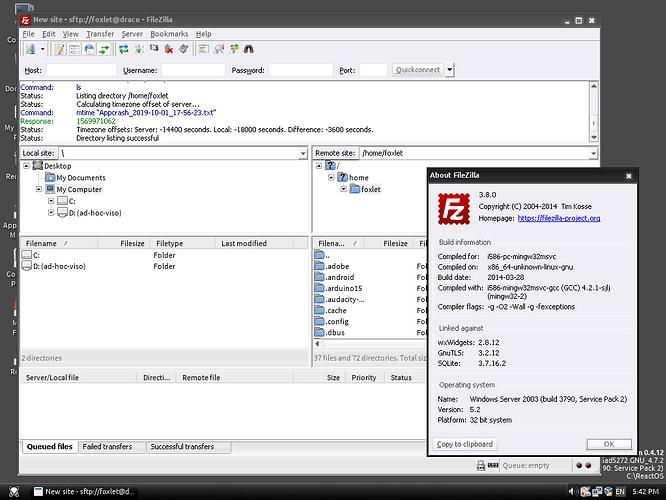Toggle remote directory tree display icon
This screenshot has width=666, height=500.
tap(89, 49)
